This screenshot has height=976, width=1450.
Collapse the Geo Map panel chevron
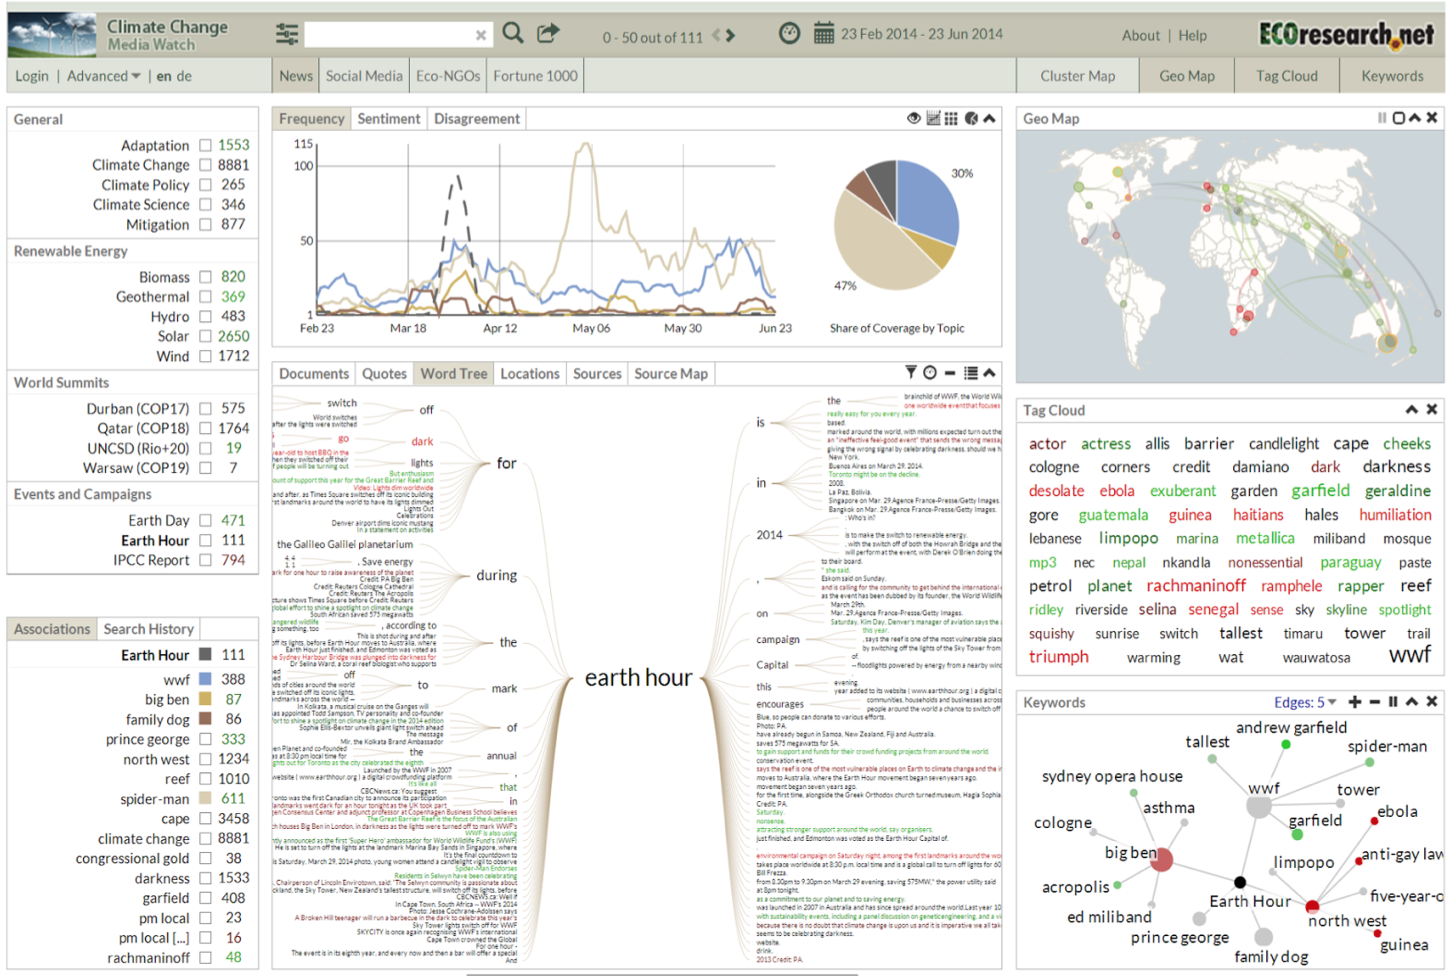(1415, 118)
